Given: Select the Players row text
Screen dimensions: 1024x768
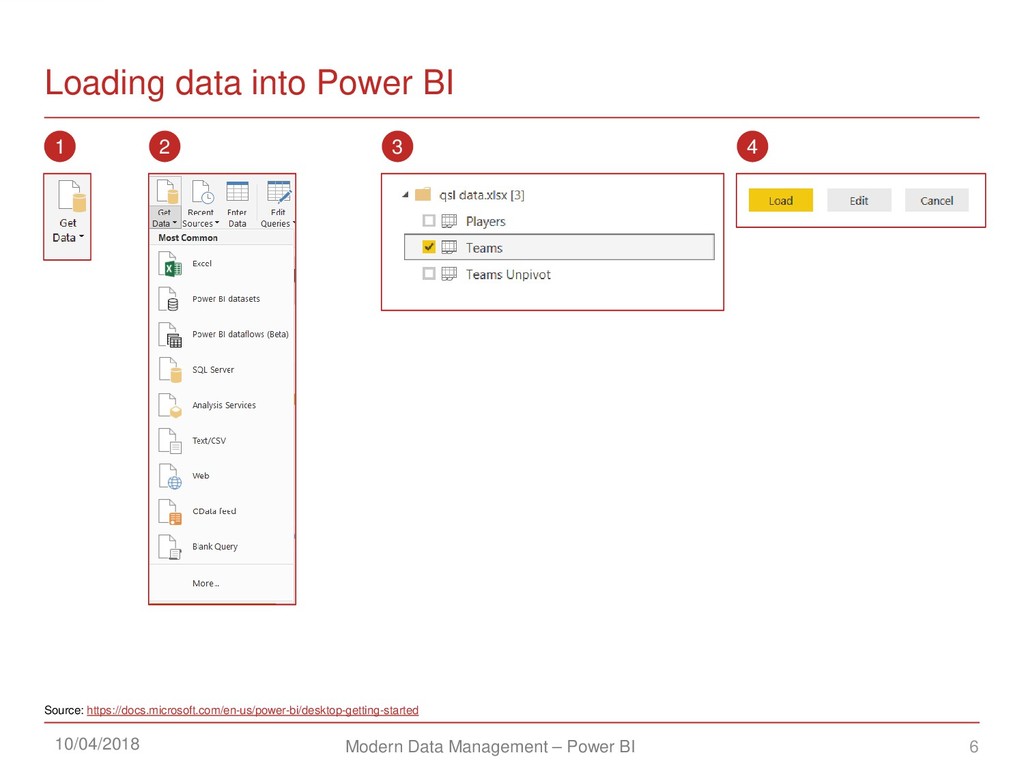Looking at the screenshot, I should click(x=485, y=221).
